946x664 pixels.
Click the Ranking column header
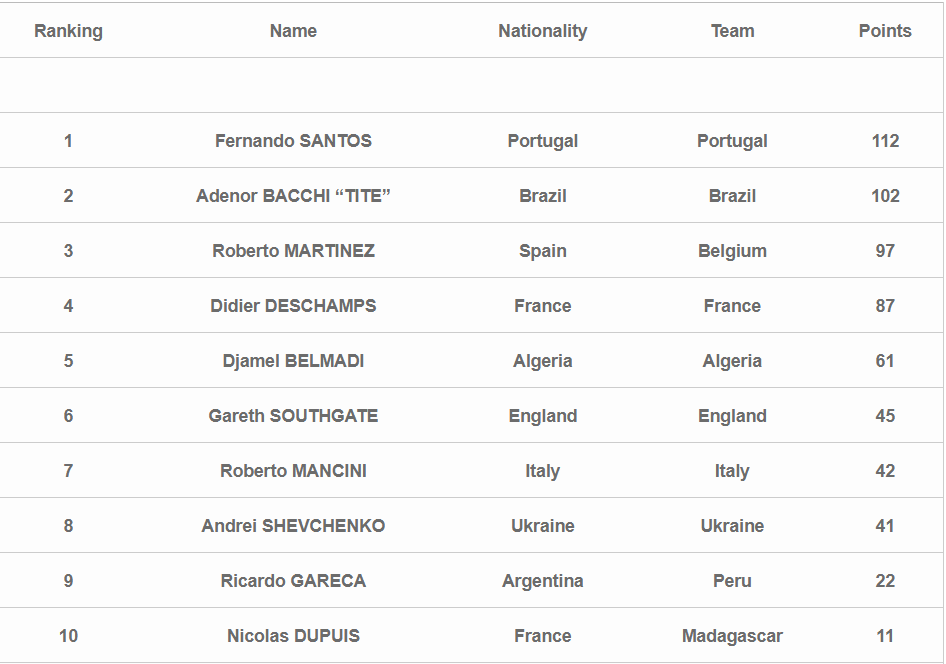[68, 31]
